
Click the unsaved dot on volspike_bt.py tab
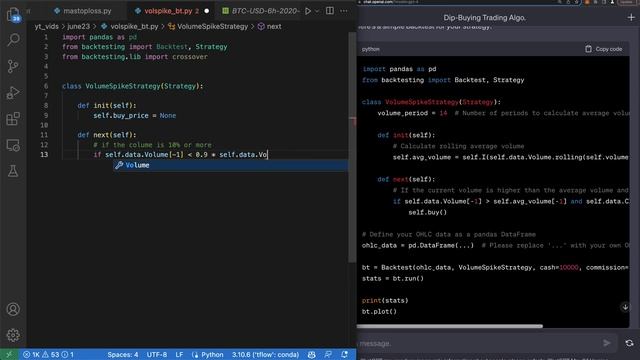point(207,11)
